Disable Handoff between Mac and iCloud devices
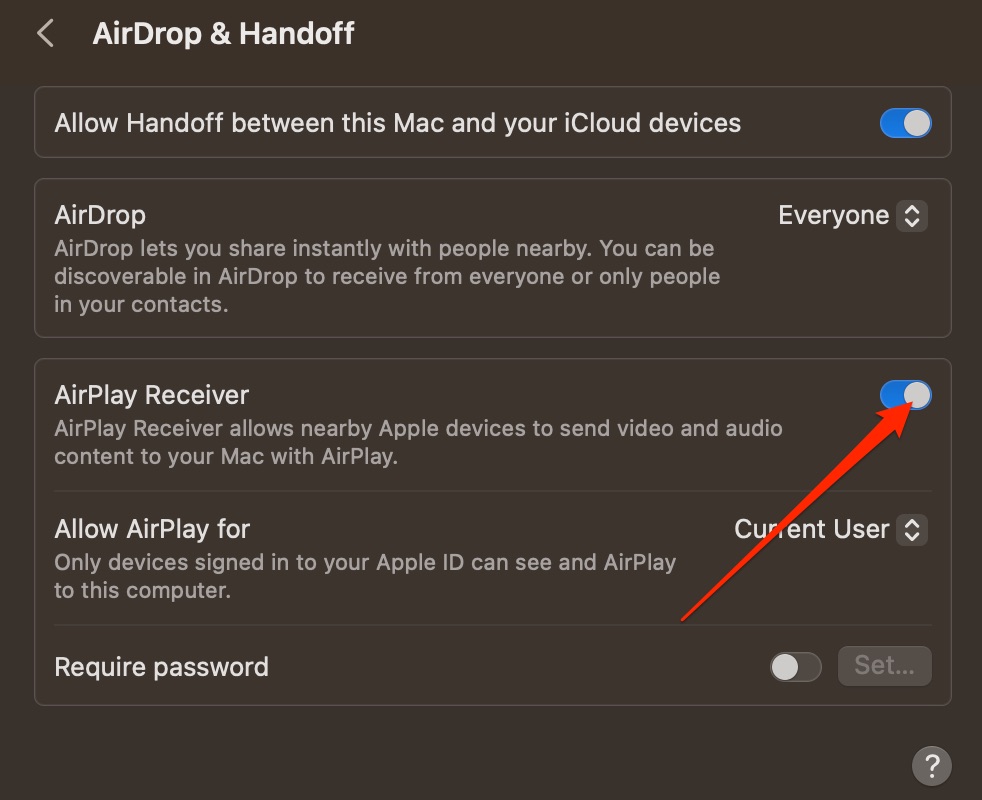 point(905,123)
